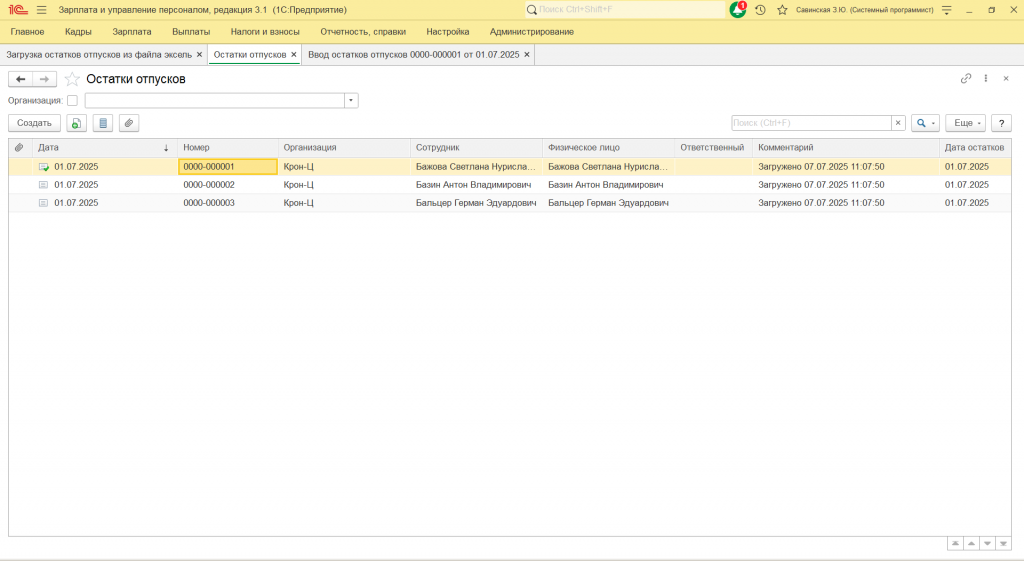Screen dimensions: 1024x561
Task: Open the Администрирование menu
Action: tap(532, 31)
